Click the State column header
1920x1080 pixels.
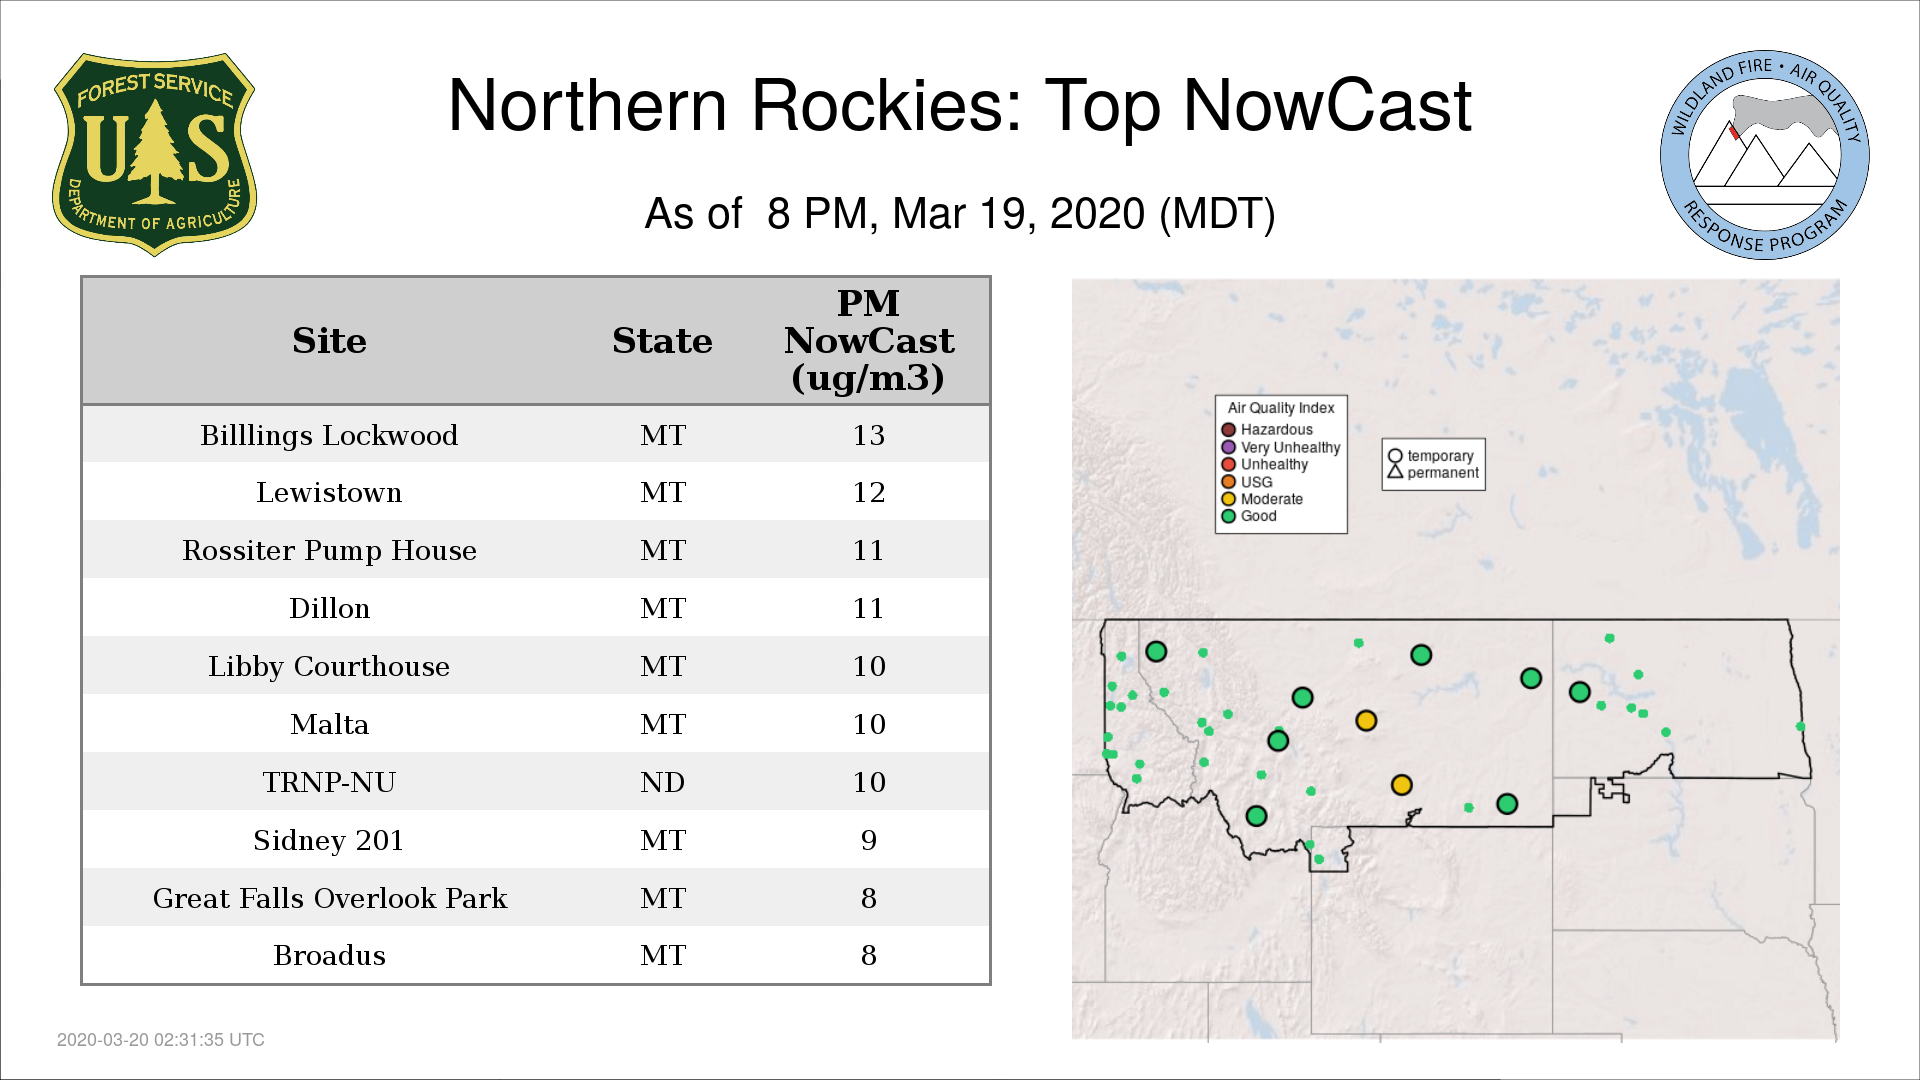click(662, 341)
